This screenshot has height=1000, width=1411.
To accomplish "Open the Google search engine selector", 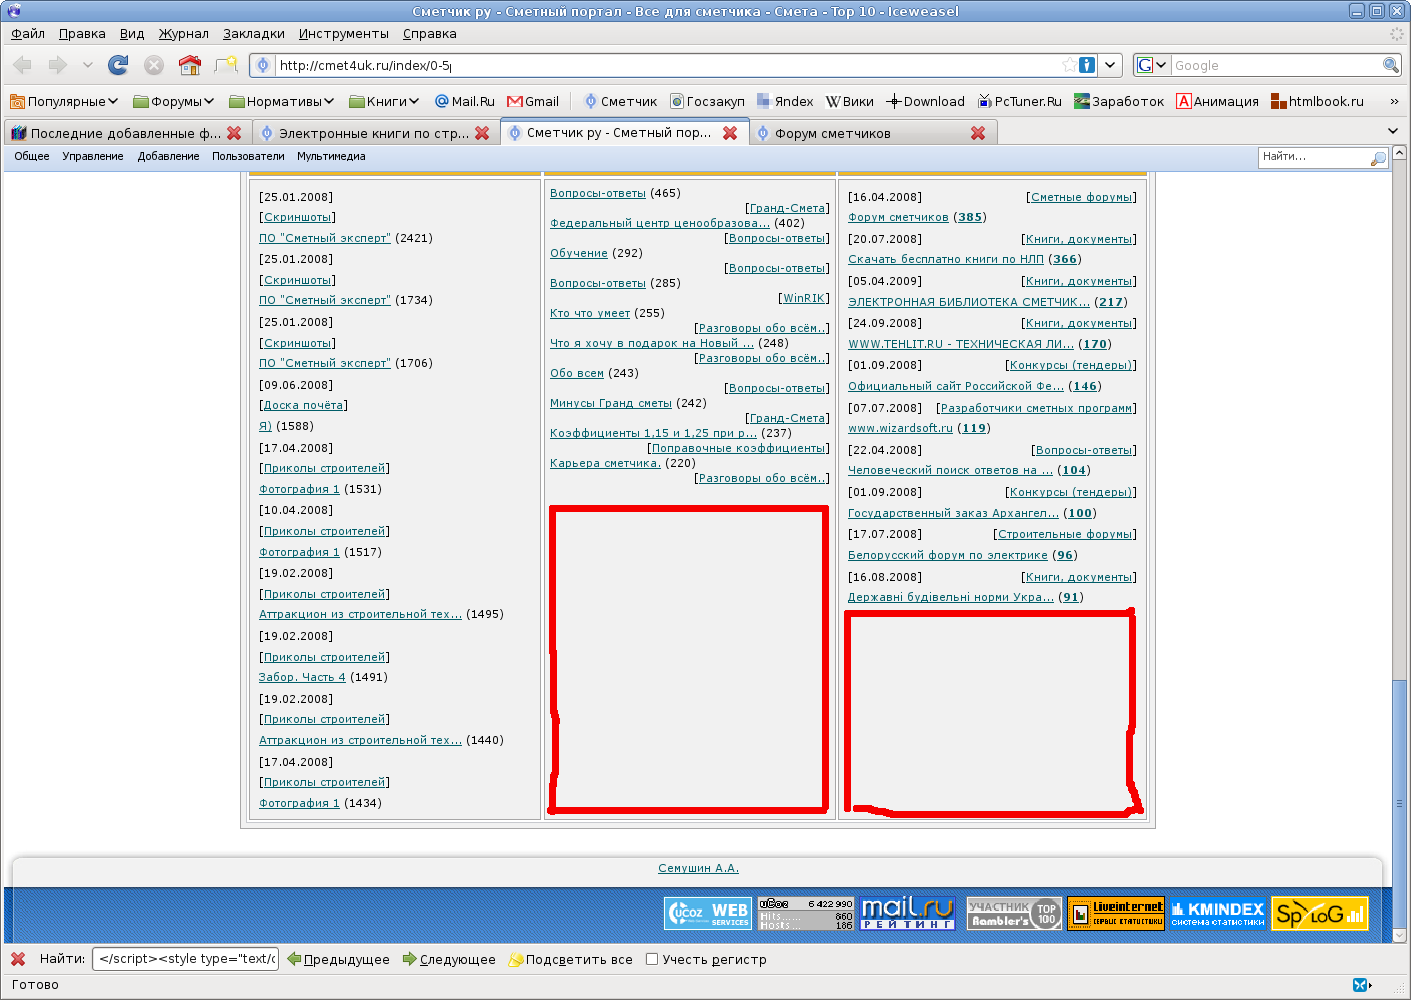I will pos(1152,65).
